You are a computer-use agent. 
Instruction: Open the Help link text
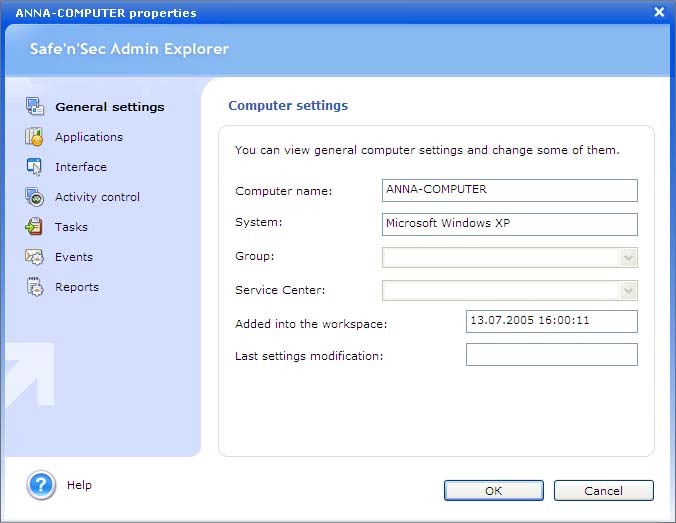[x=79, y=485]
